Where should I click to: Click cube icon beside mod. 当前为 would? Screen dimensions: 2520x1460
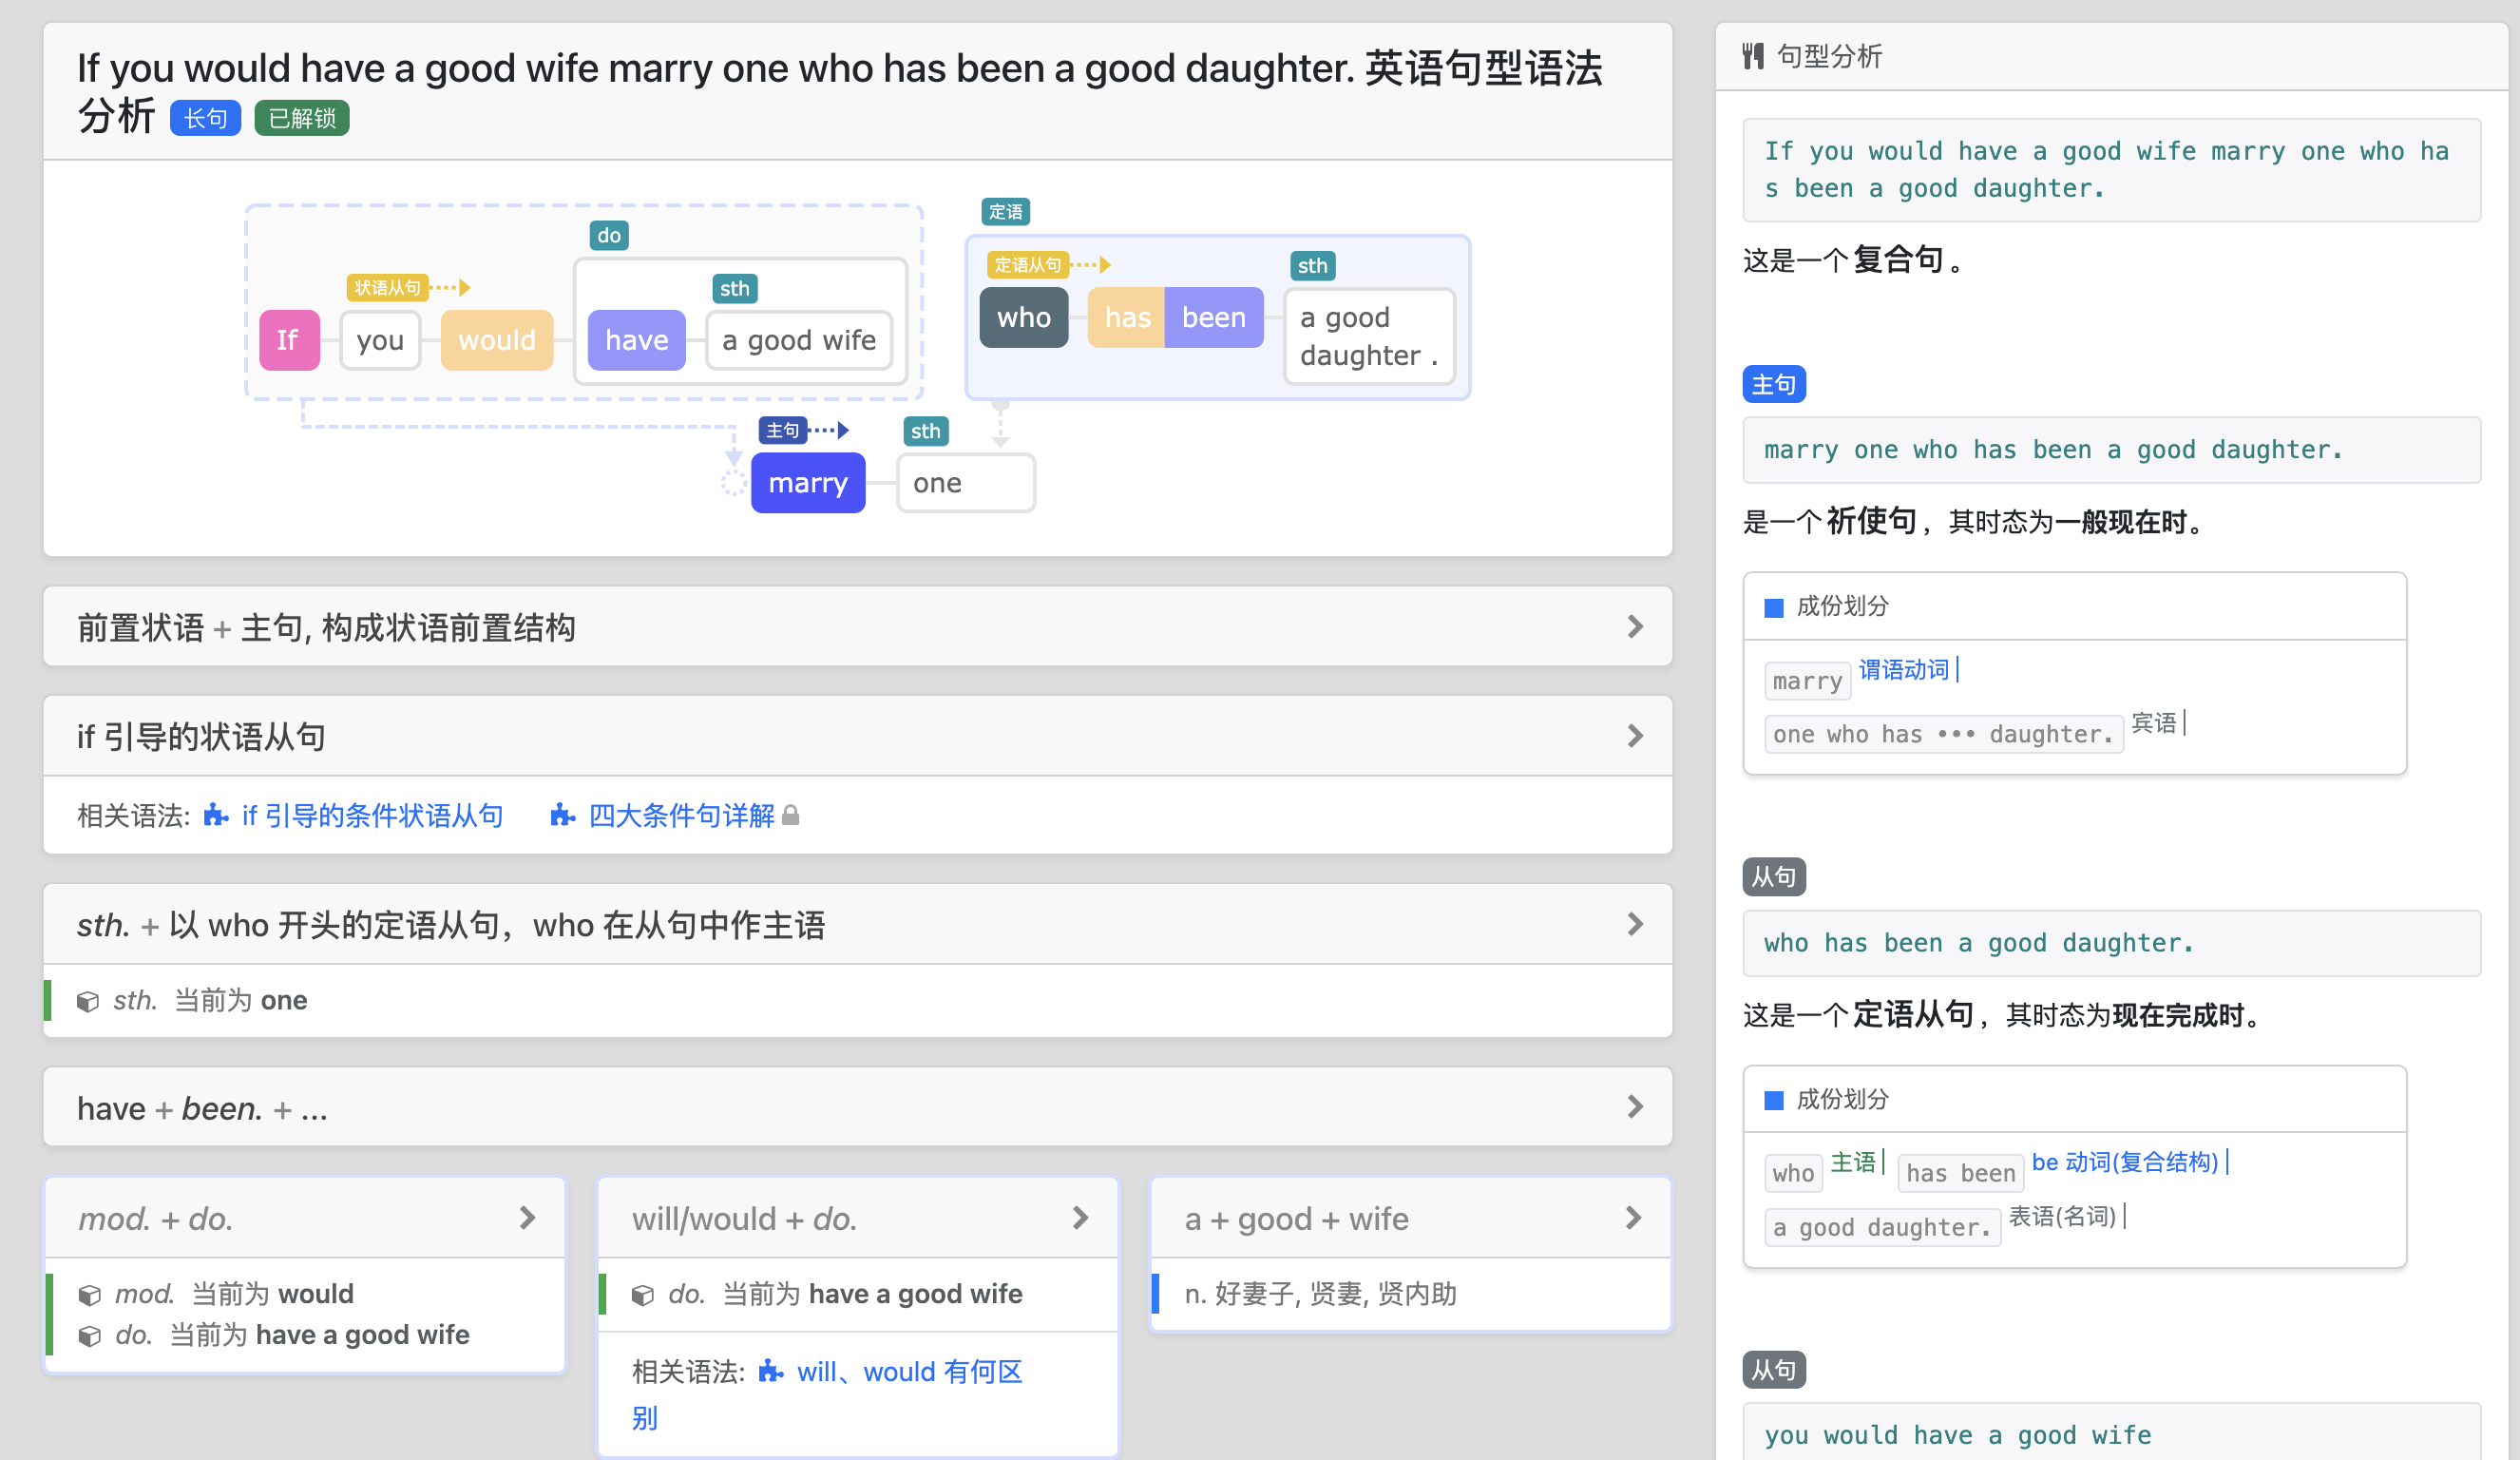tap(89, 1295)
